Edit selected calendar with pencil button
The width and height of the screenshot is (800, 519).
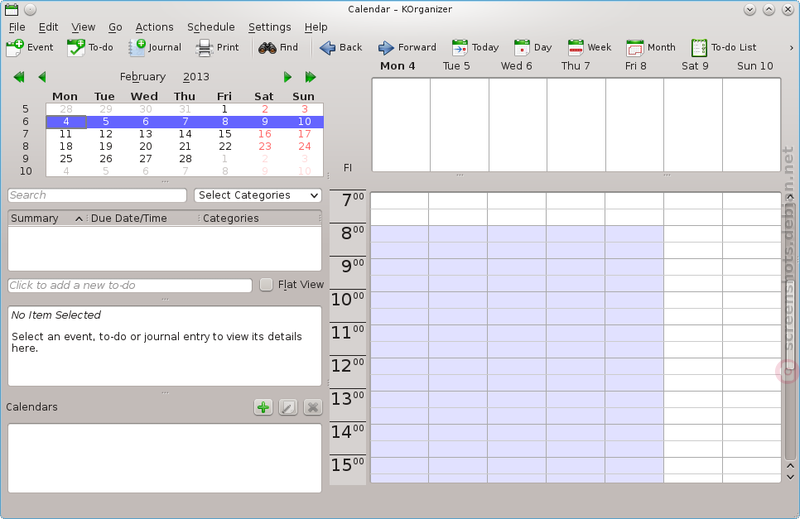[x=288, y=407]
